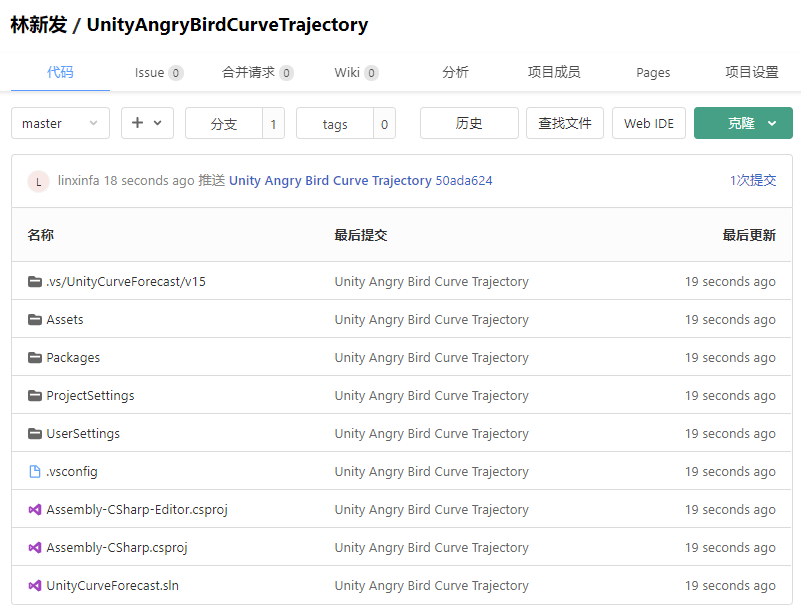
Task: Click the plus icon to add new
Action: pos(137,123)
